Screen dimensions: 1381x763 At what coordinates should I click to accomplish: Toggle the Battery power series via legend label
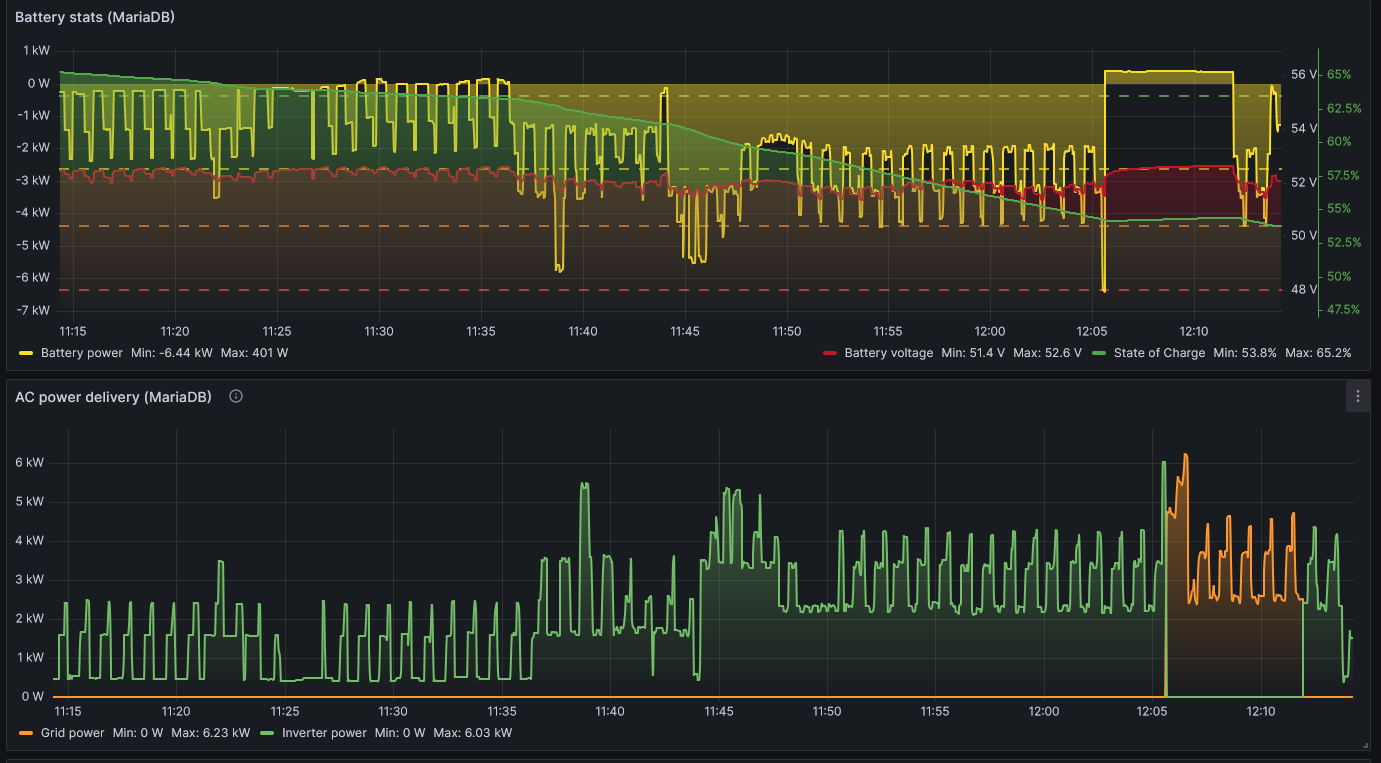(x=82, y=353)
